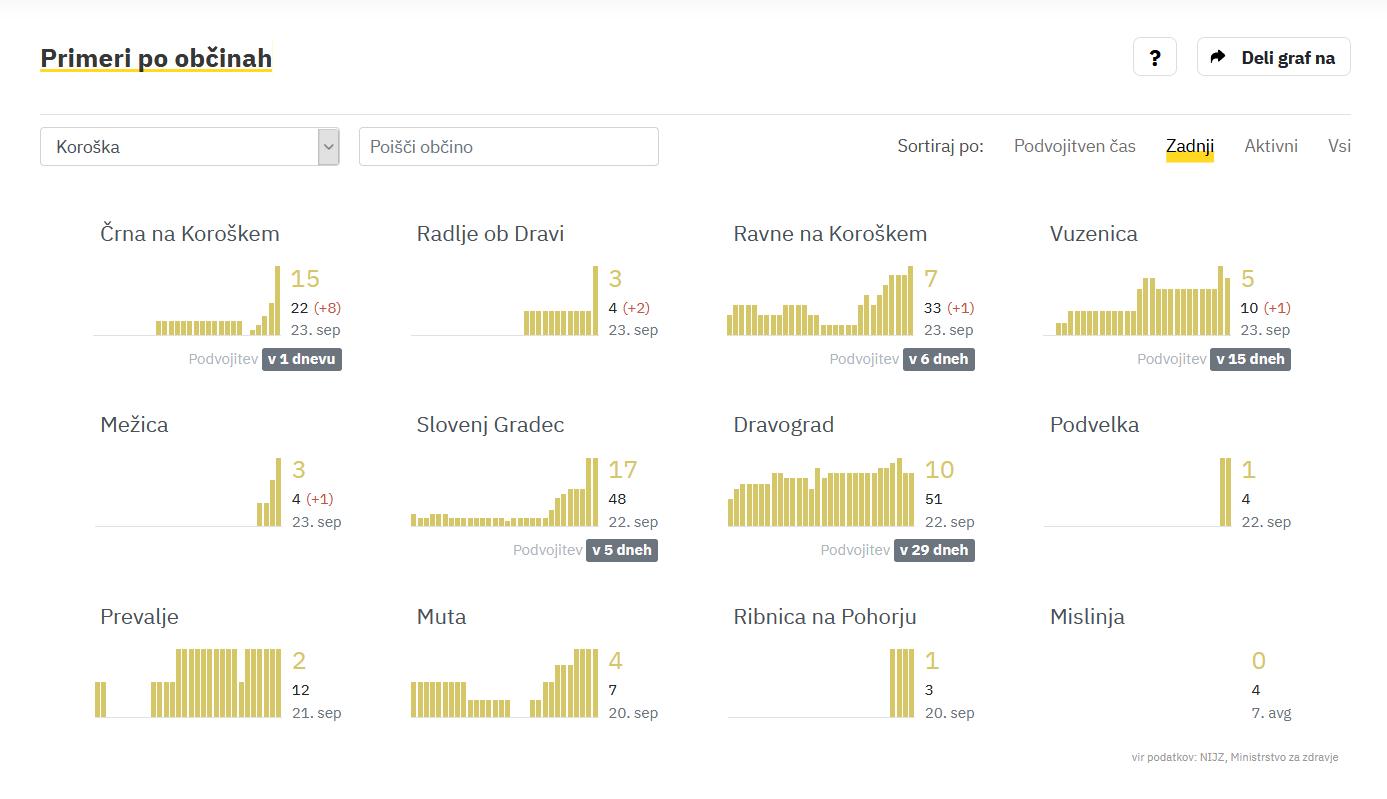The width and height of the screenshot is (1387, 799).
Task: Click the Poišči občino search field
Action: 508,147
